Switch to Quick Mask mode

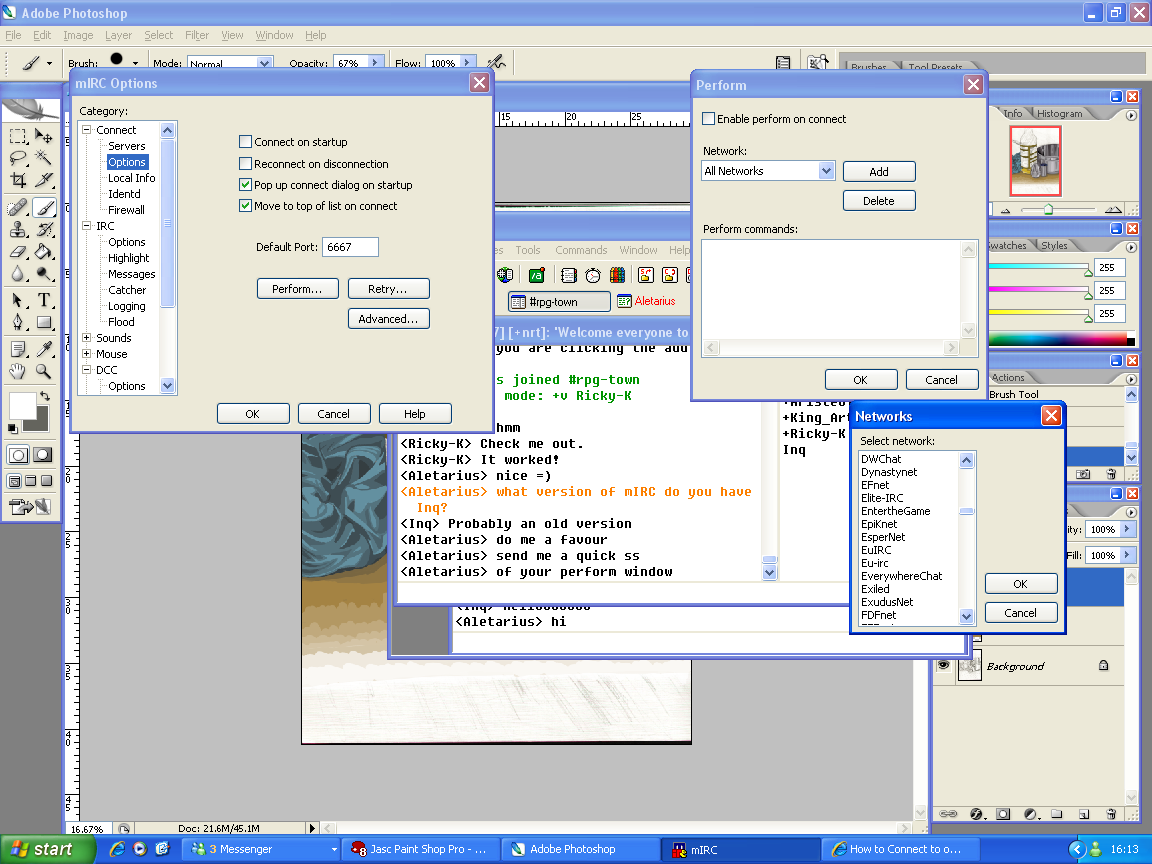tap(43, 455)
